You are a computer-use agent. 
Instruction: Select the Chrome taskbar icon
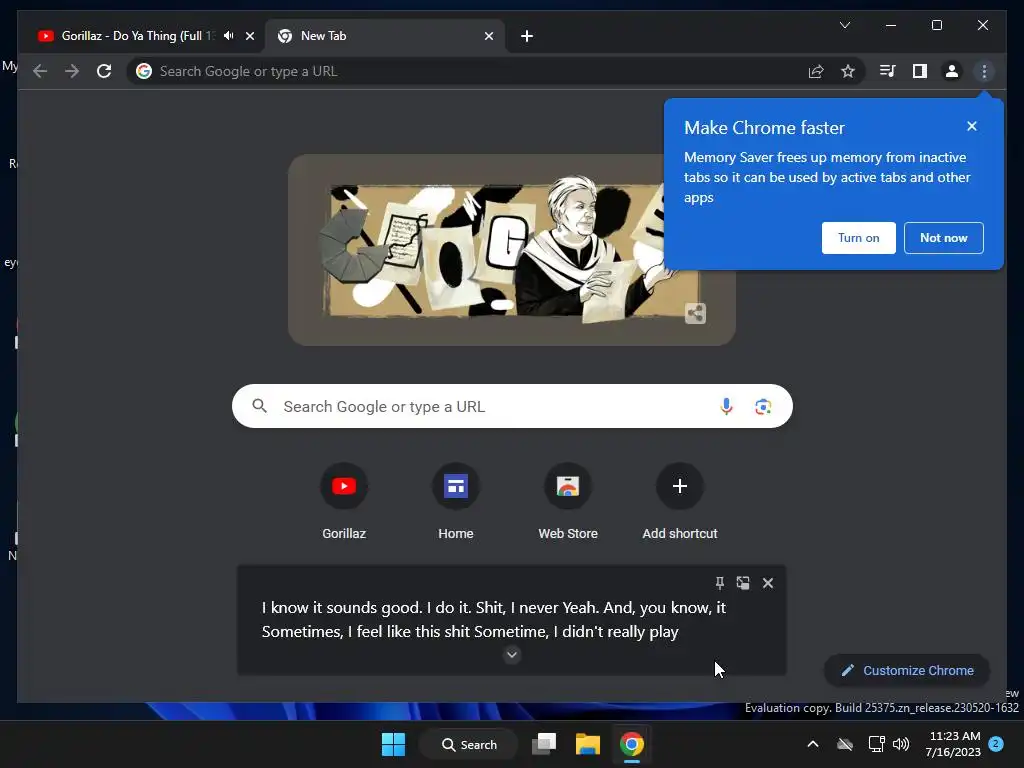click(x=632, y=744)
